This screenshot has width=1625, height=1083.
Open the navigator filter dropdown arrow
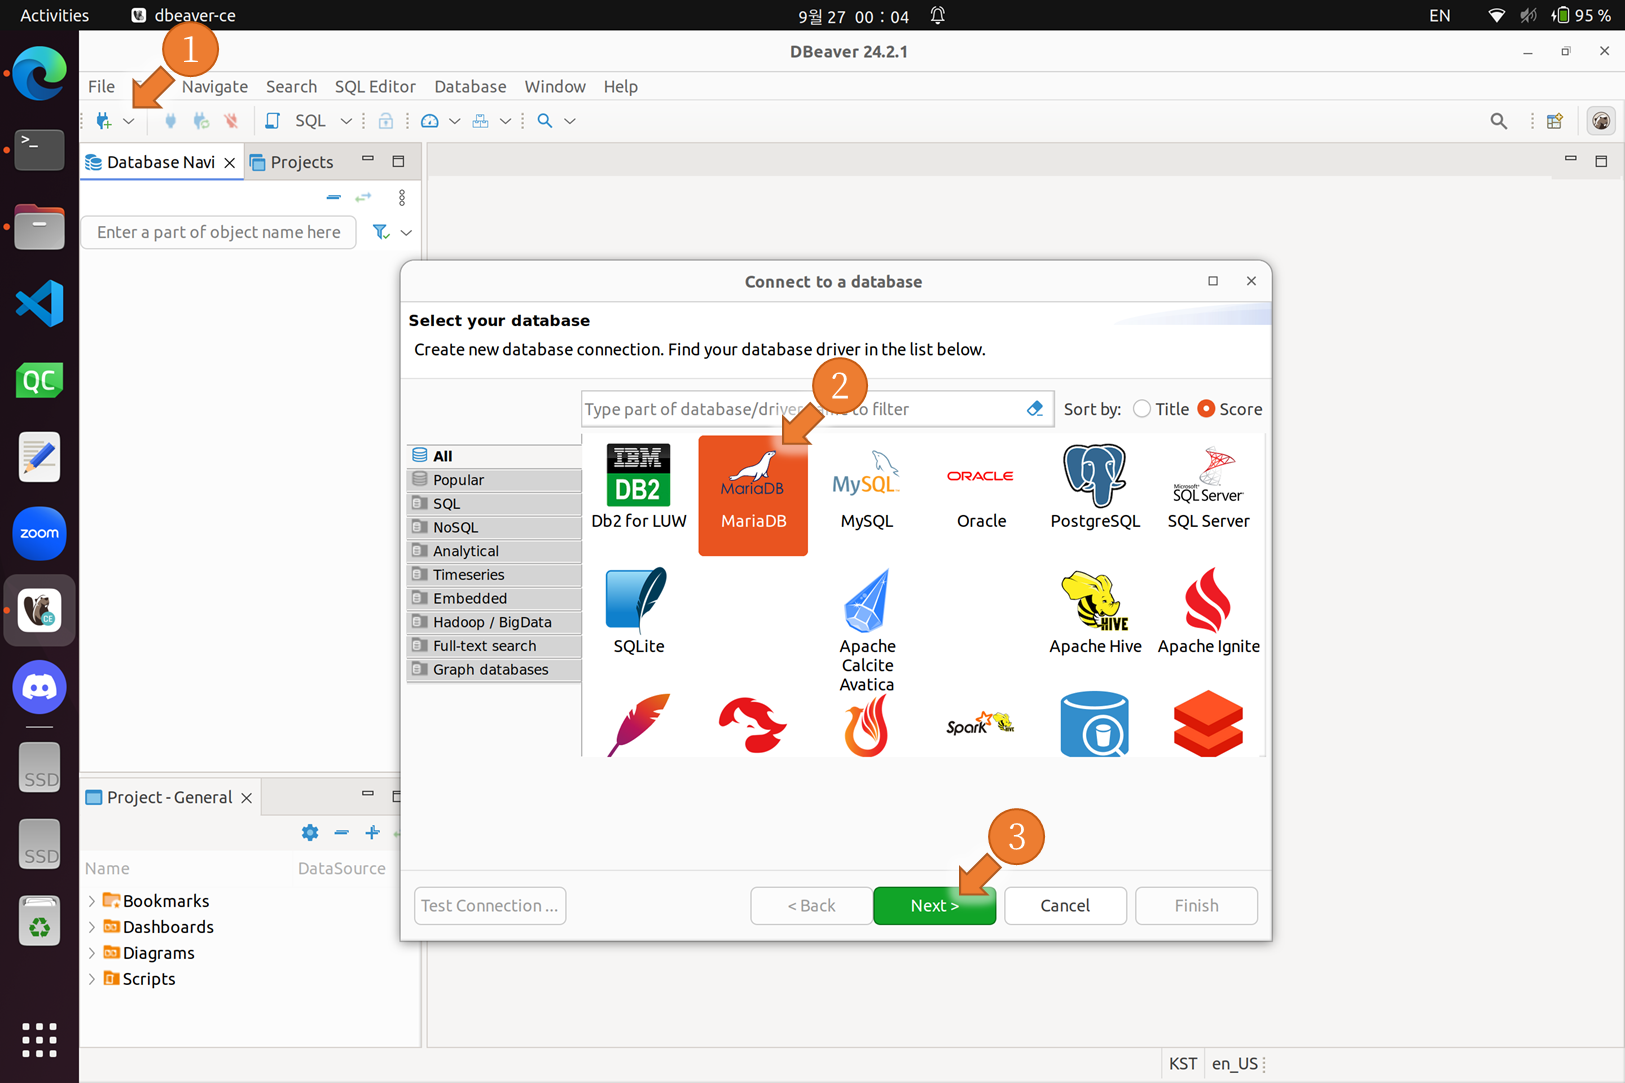(406, 232)
